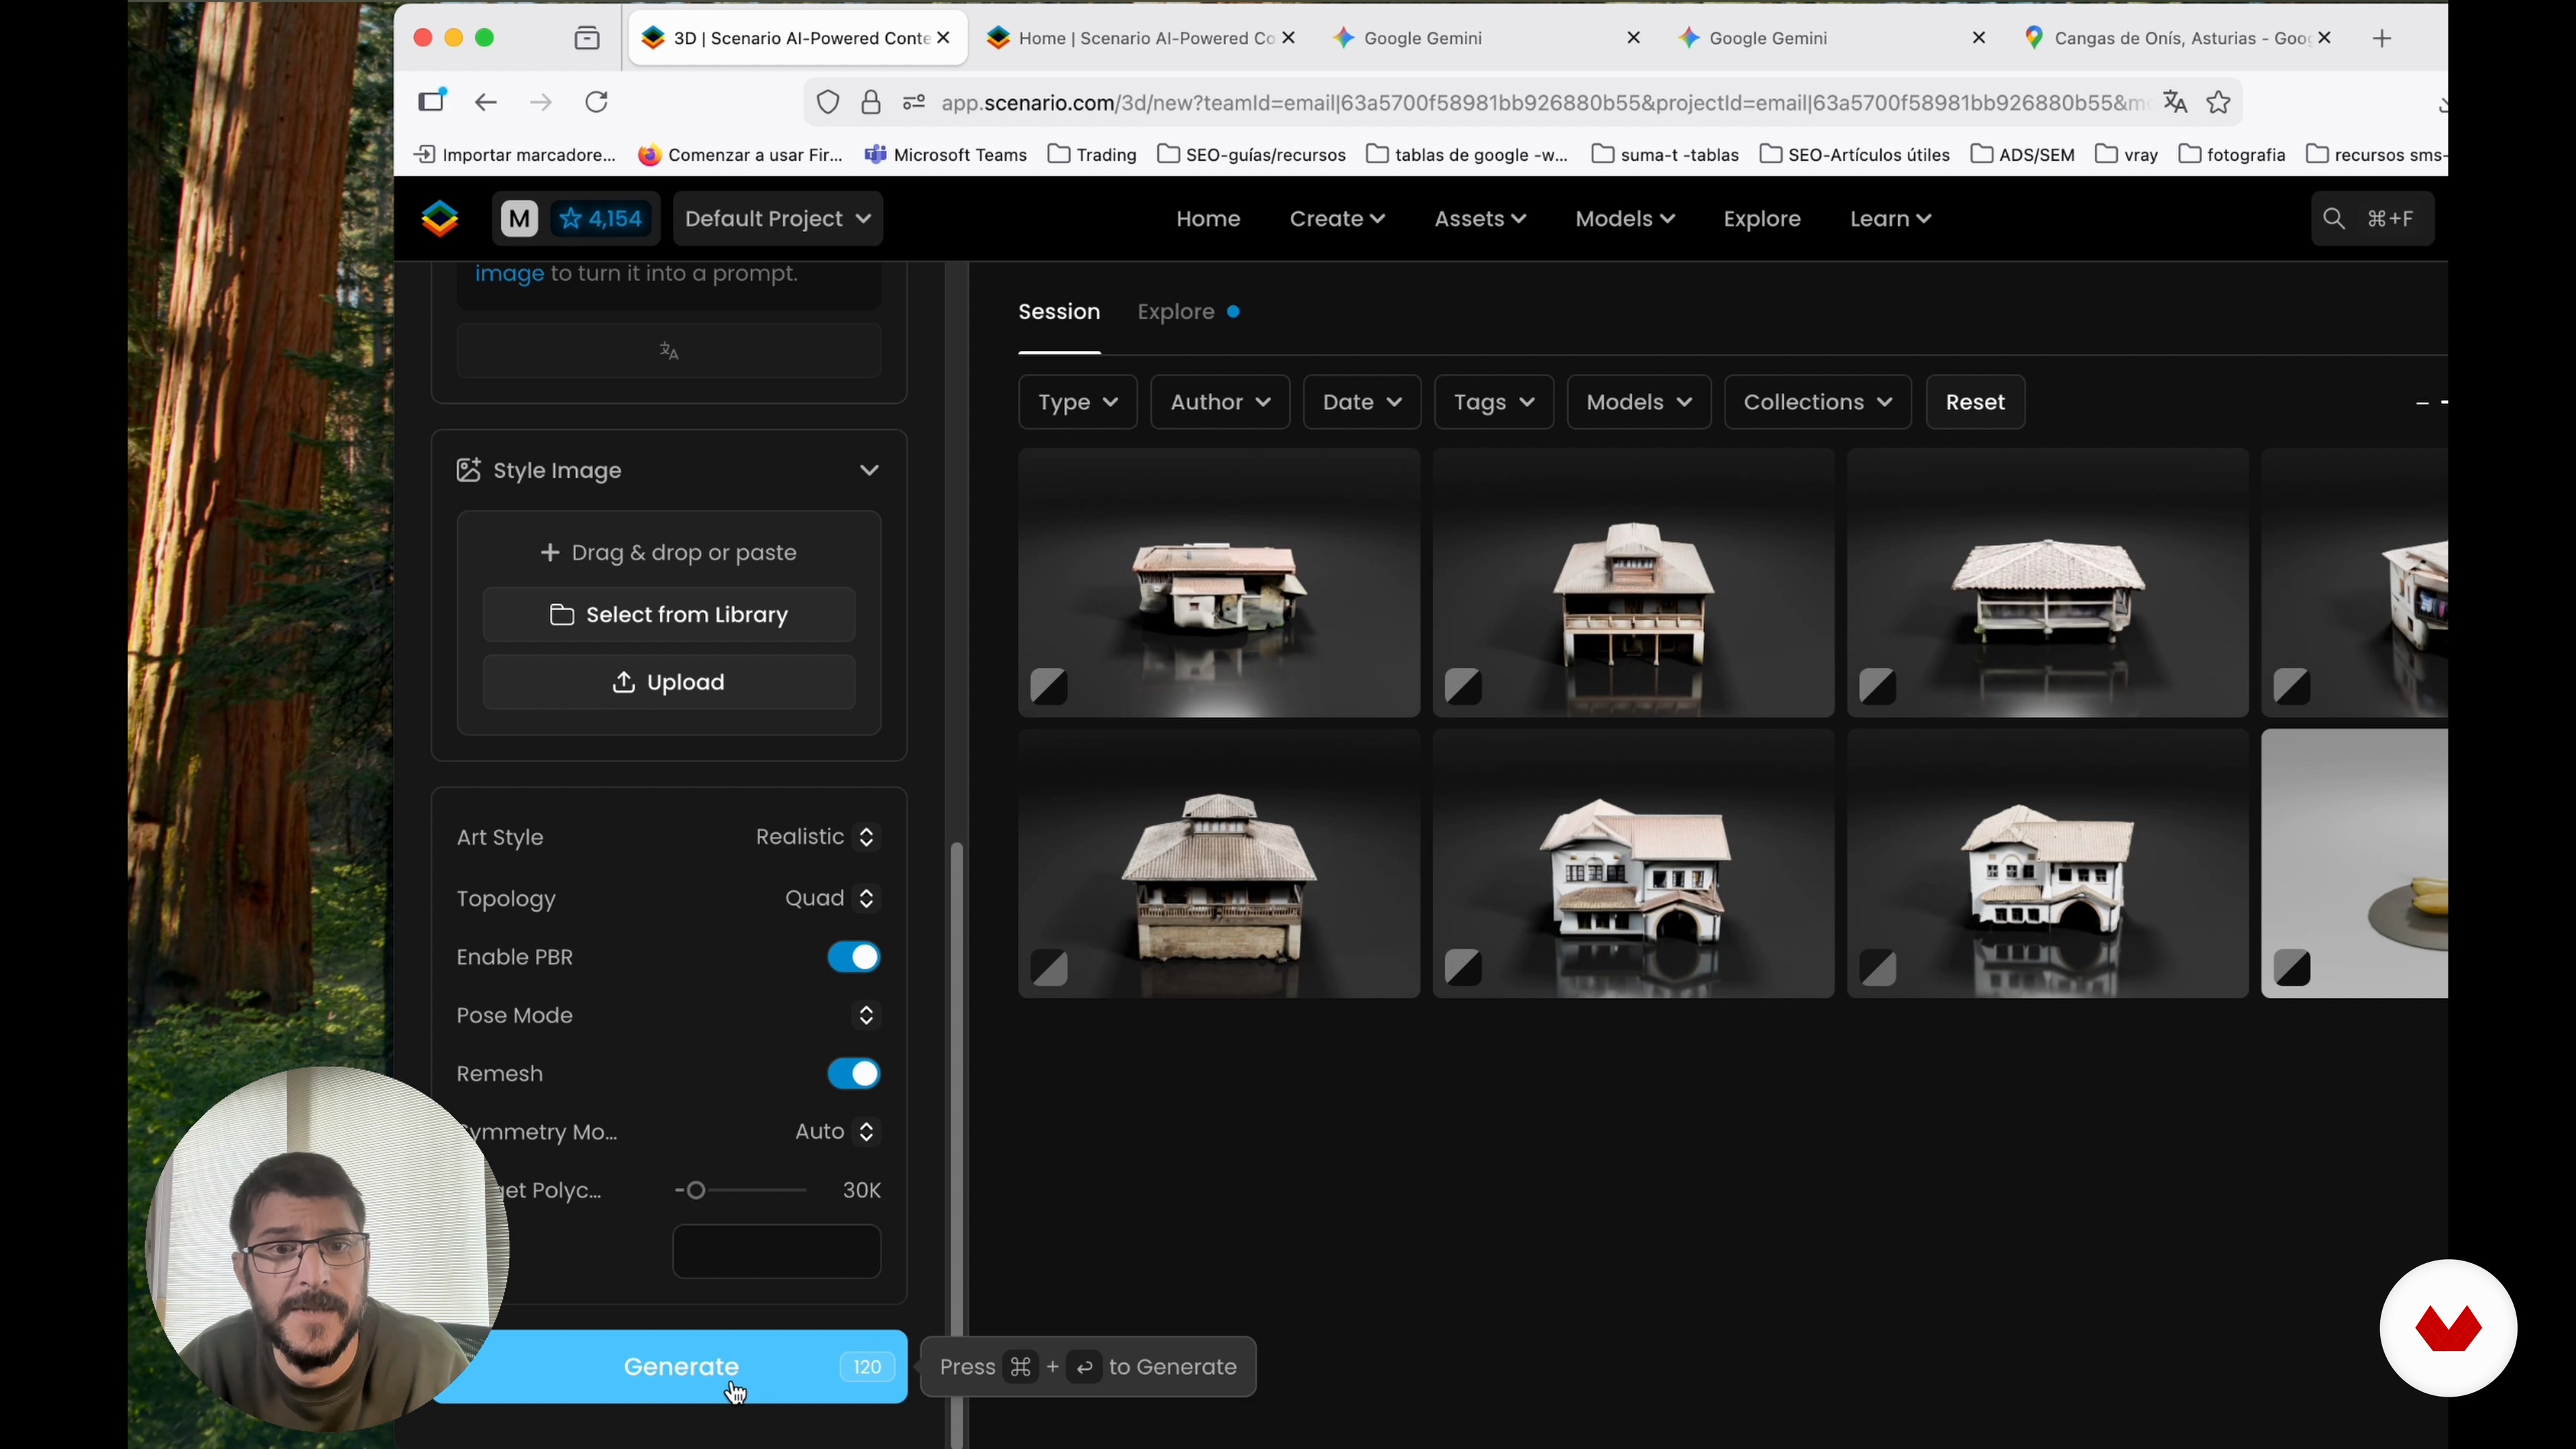Open the Author filter dropdown
This screenshot has height=1449, width=2576.
pos(1220,402)
